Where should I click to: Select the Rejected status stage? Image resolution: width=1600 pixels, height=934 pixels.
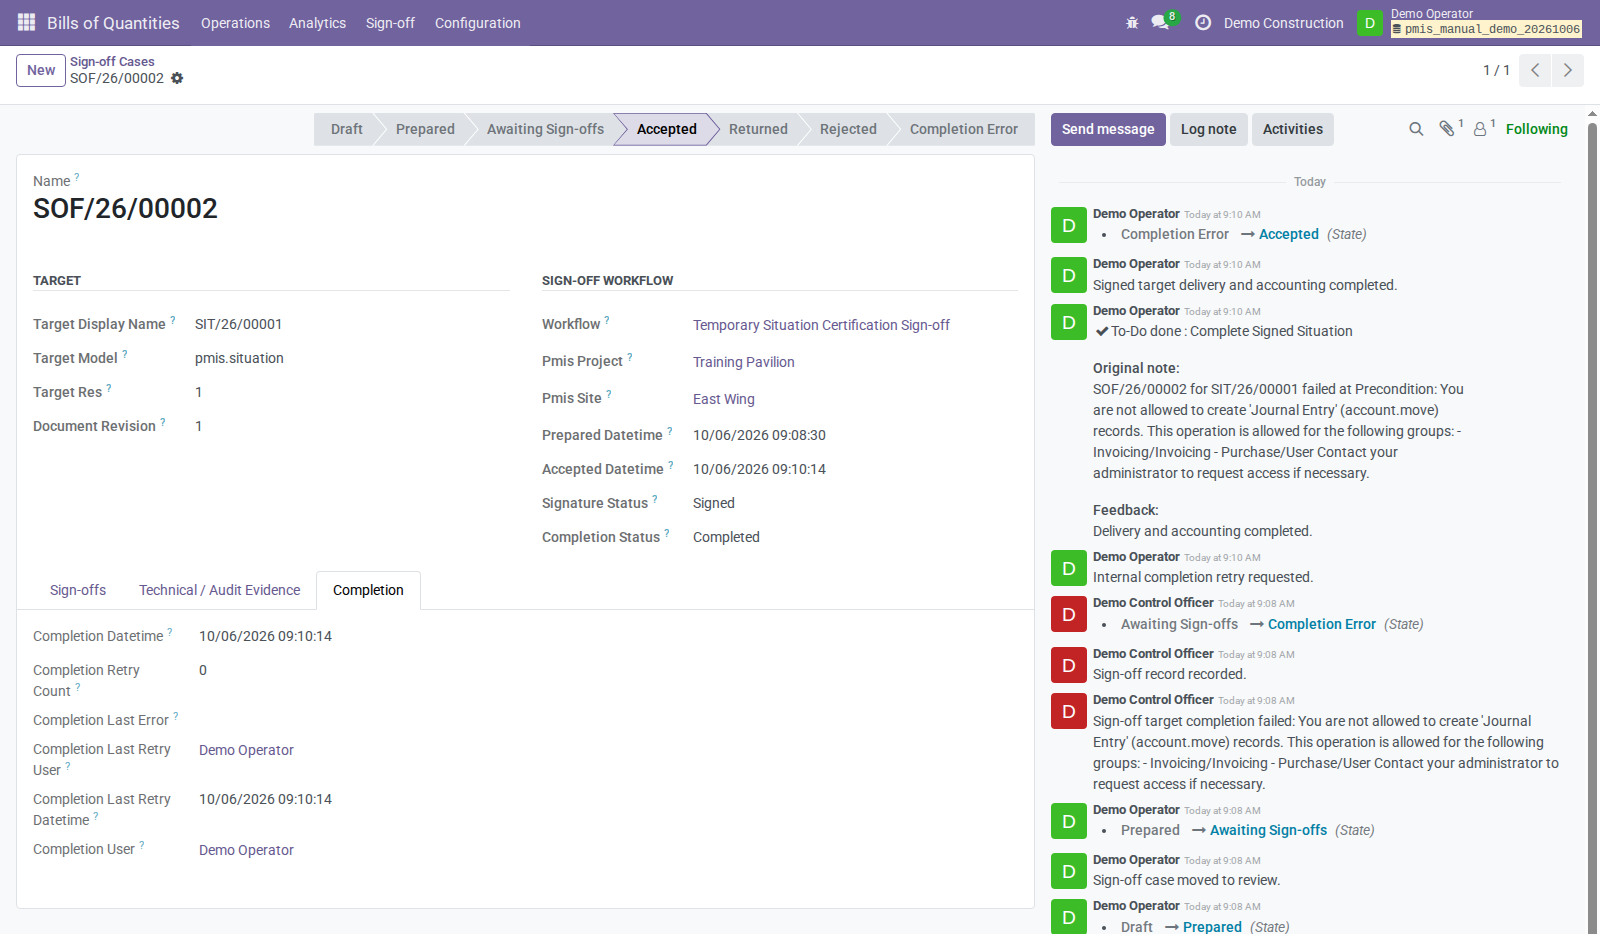[x=848, y=129]
